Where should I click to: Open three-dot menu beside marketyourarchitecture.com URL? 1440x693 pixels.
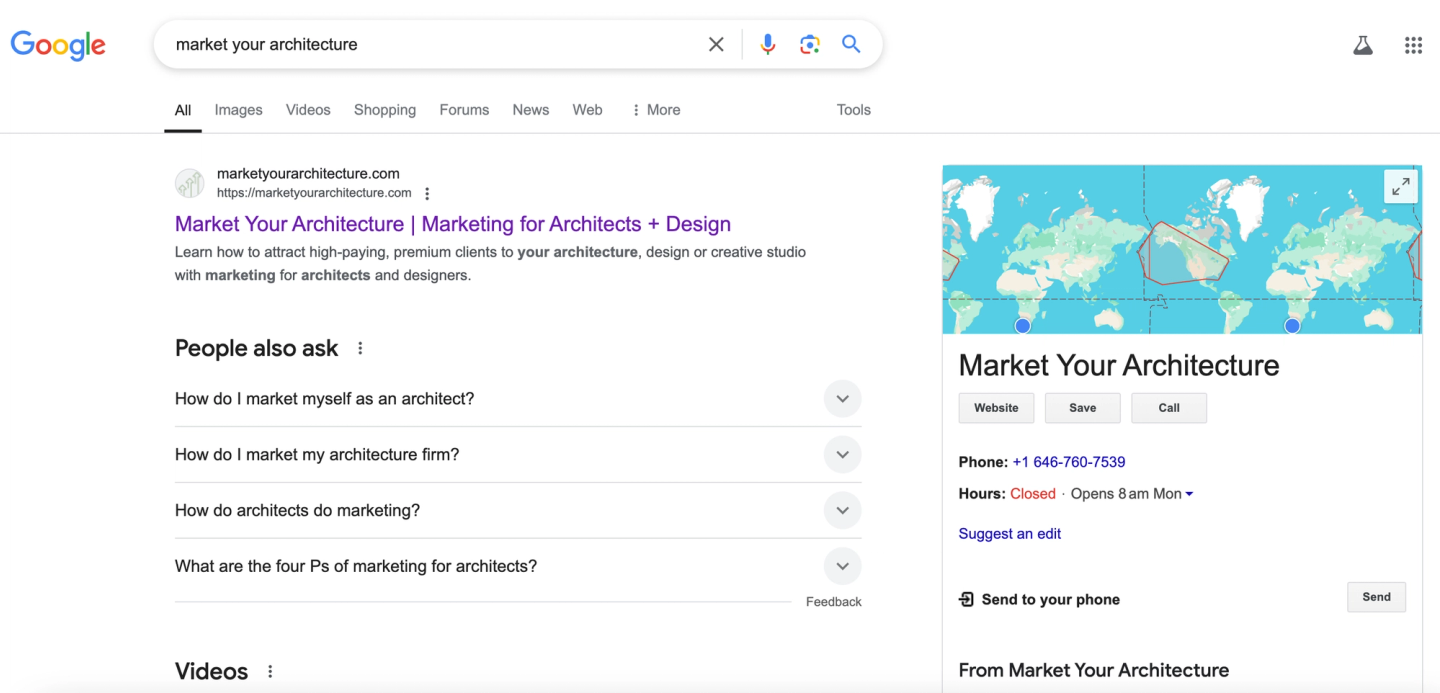427,194
